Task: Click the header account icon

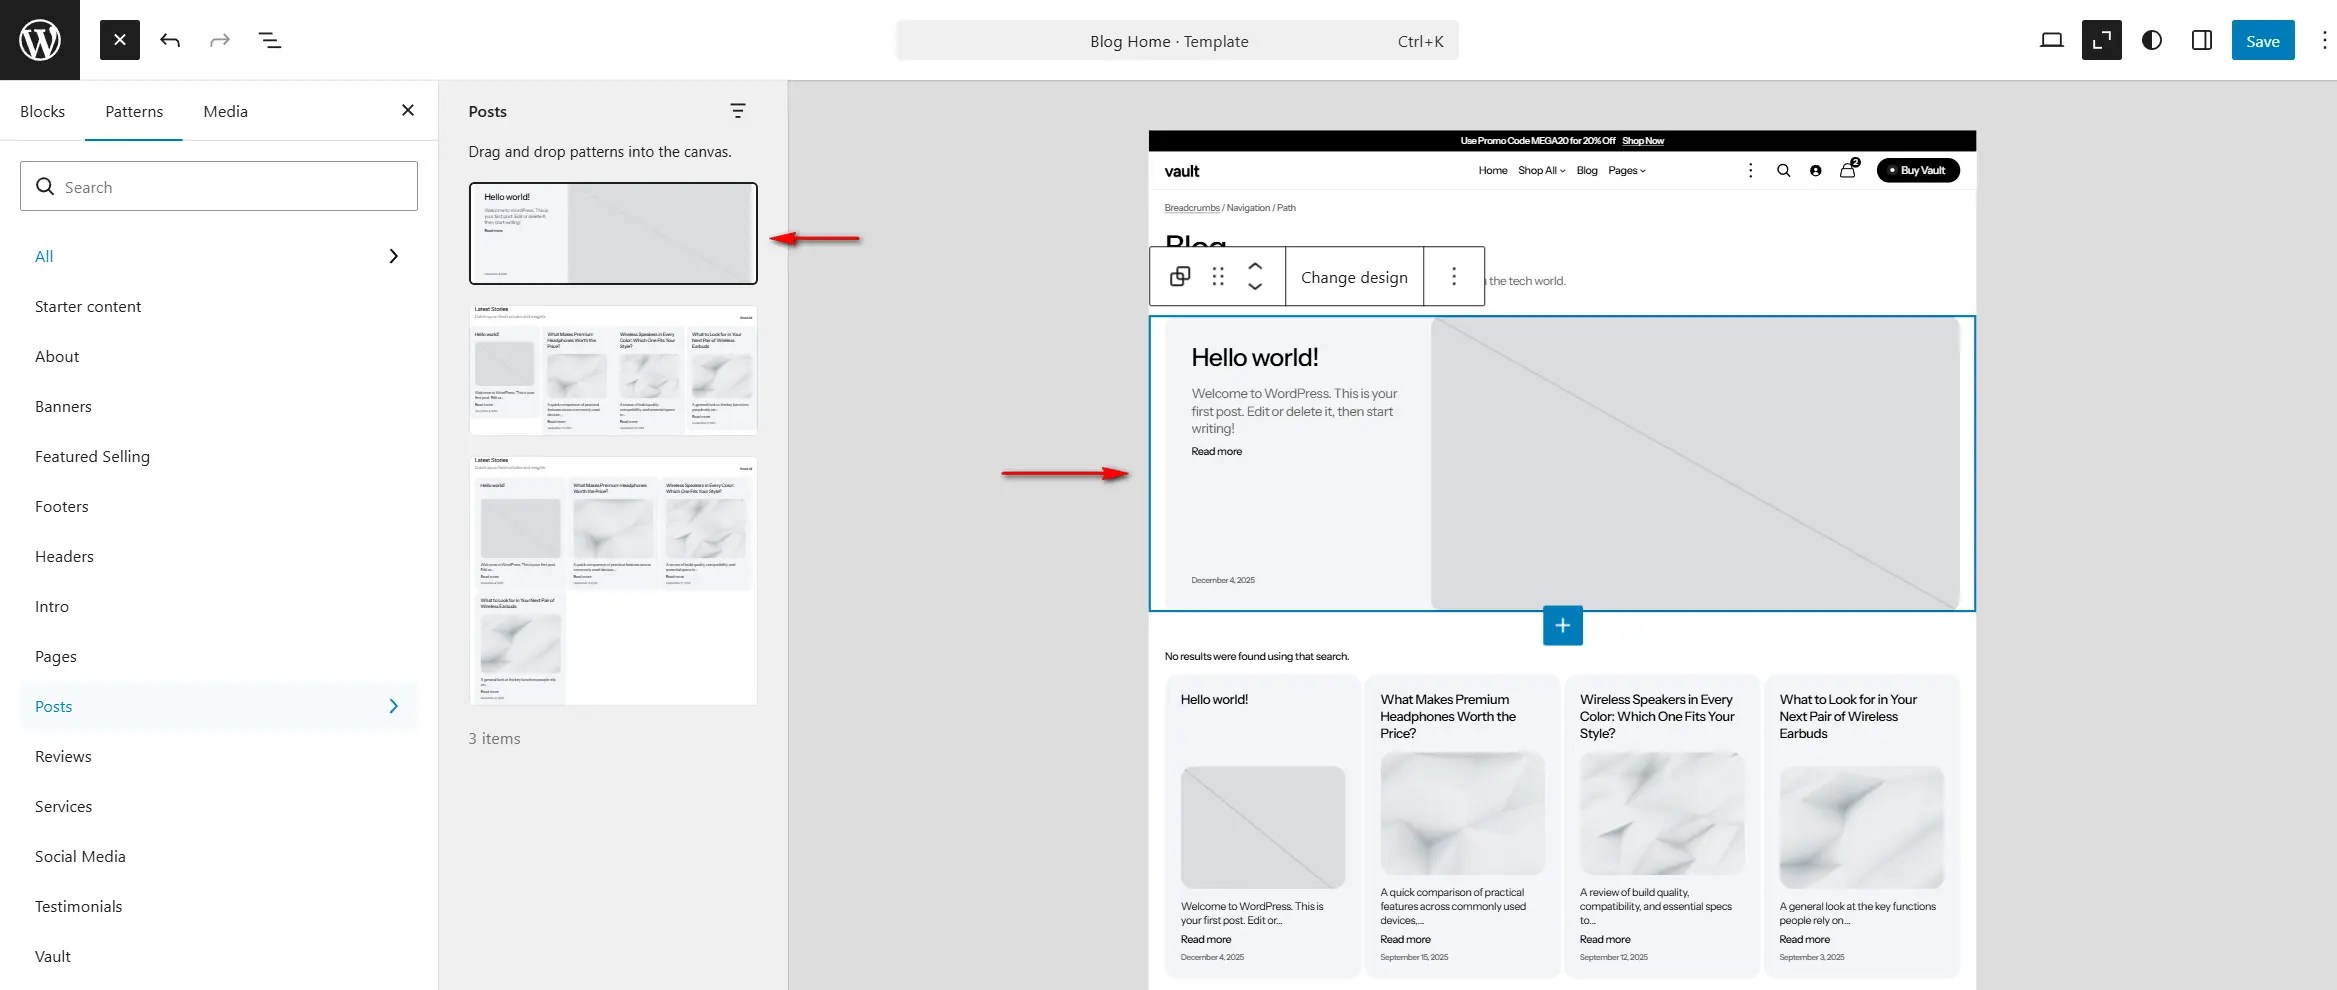Action: click(1815, 170)
